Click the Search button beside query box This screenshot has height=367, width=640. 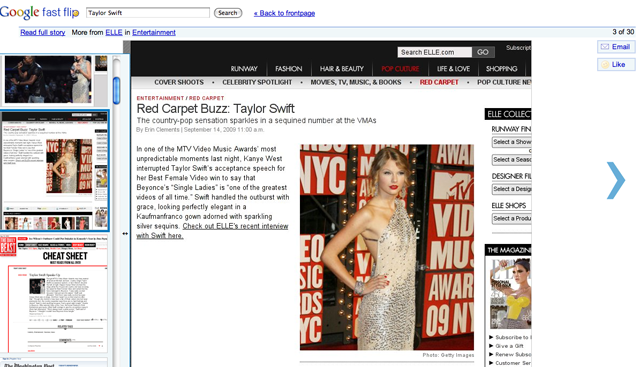click(x=228, y=13)
